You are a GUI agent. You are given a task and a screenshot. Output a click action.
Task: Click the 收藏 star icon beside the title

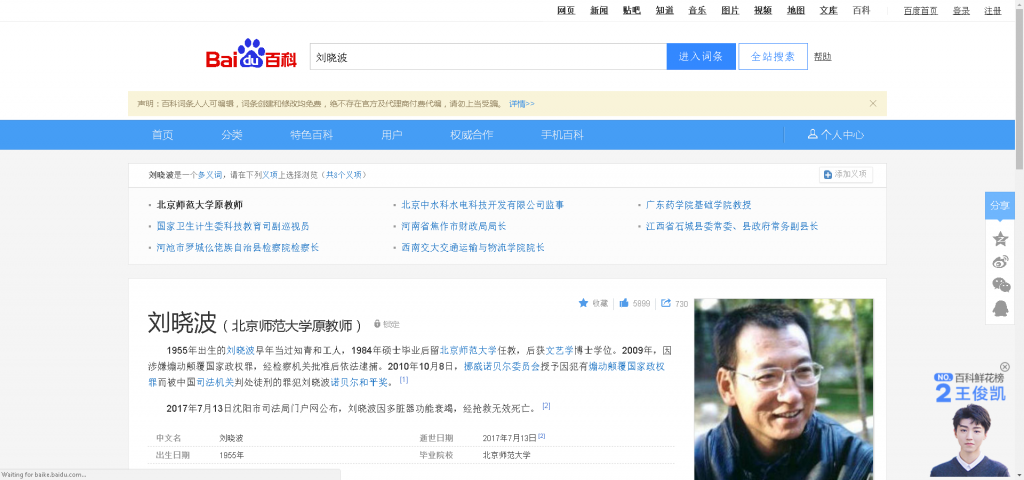[584, 303]
